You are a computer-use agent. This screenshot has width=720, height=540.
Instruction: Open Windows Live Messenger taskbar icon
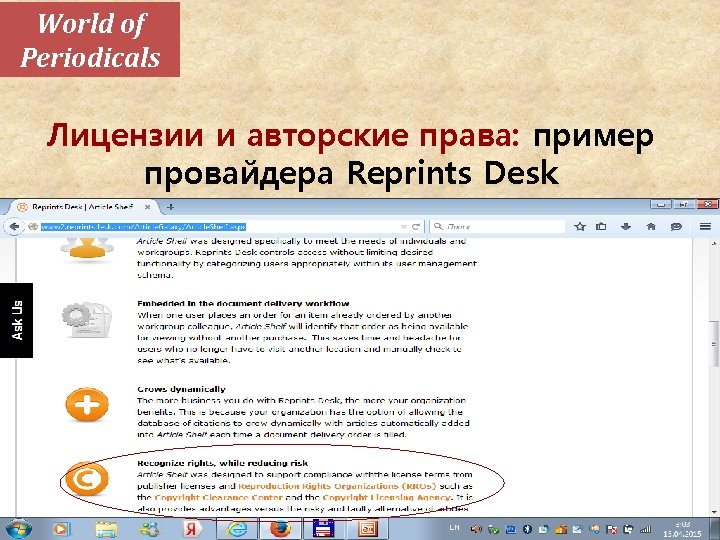(150, 529)
